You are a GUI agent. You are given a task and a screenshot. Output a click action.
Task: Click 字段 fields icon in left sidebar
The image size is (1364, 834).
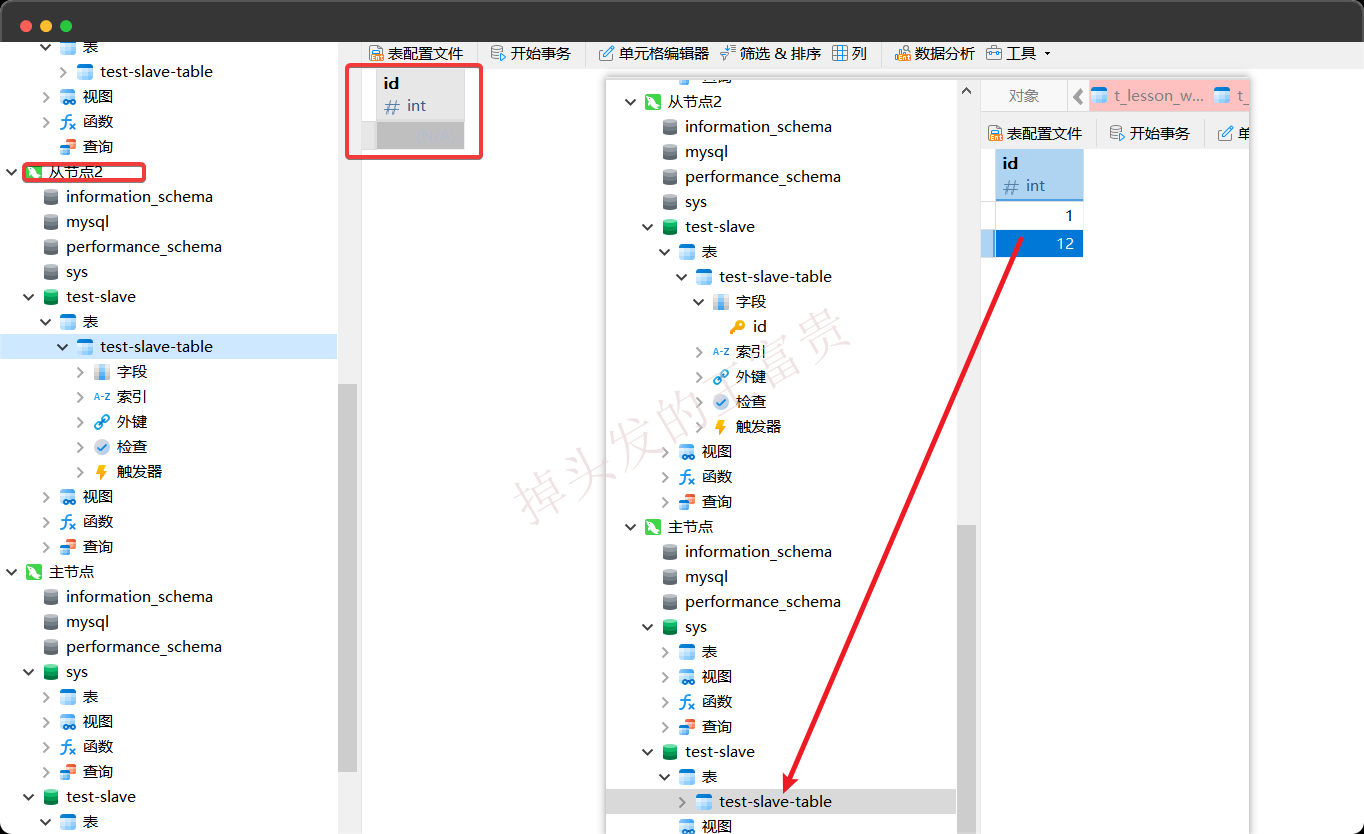(x=102, y=372)
